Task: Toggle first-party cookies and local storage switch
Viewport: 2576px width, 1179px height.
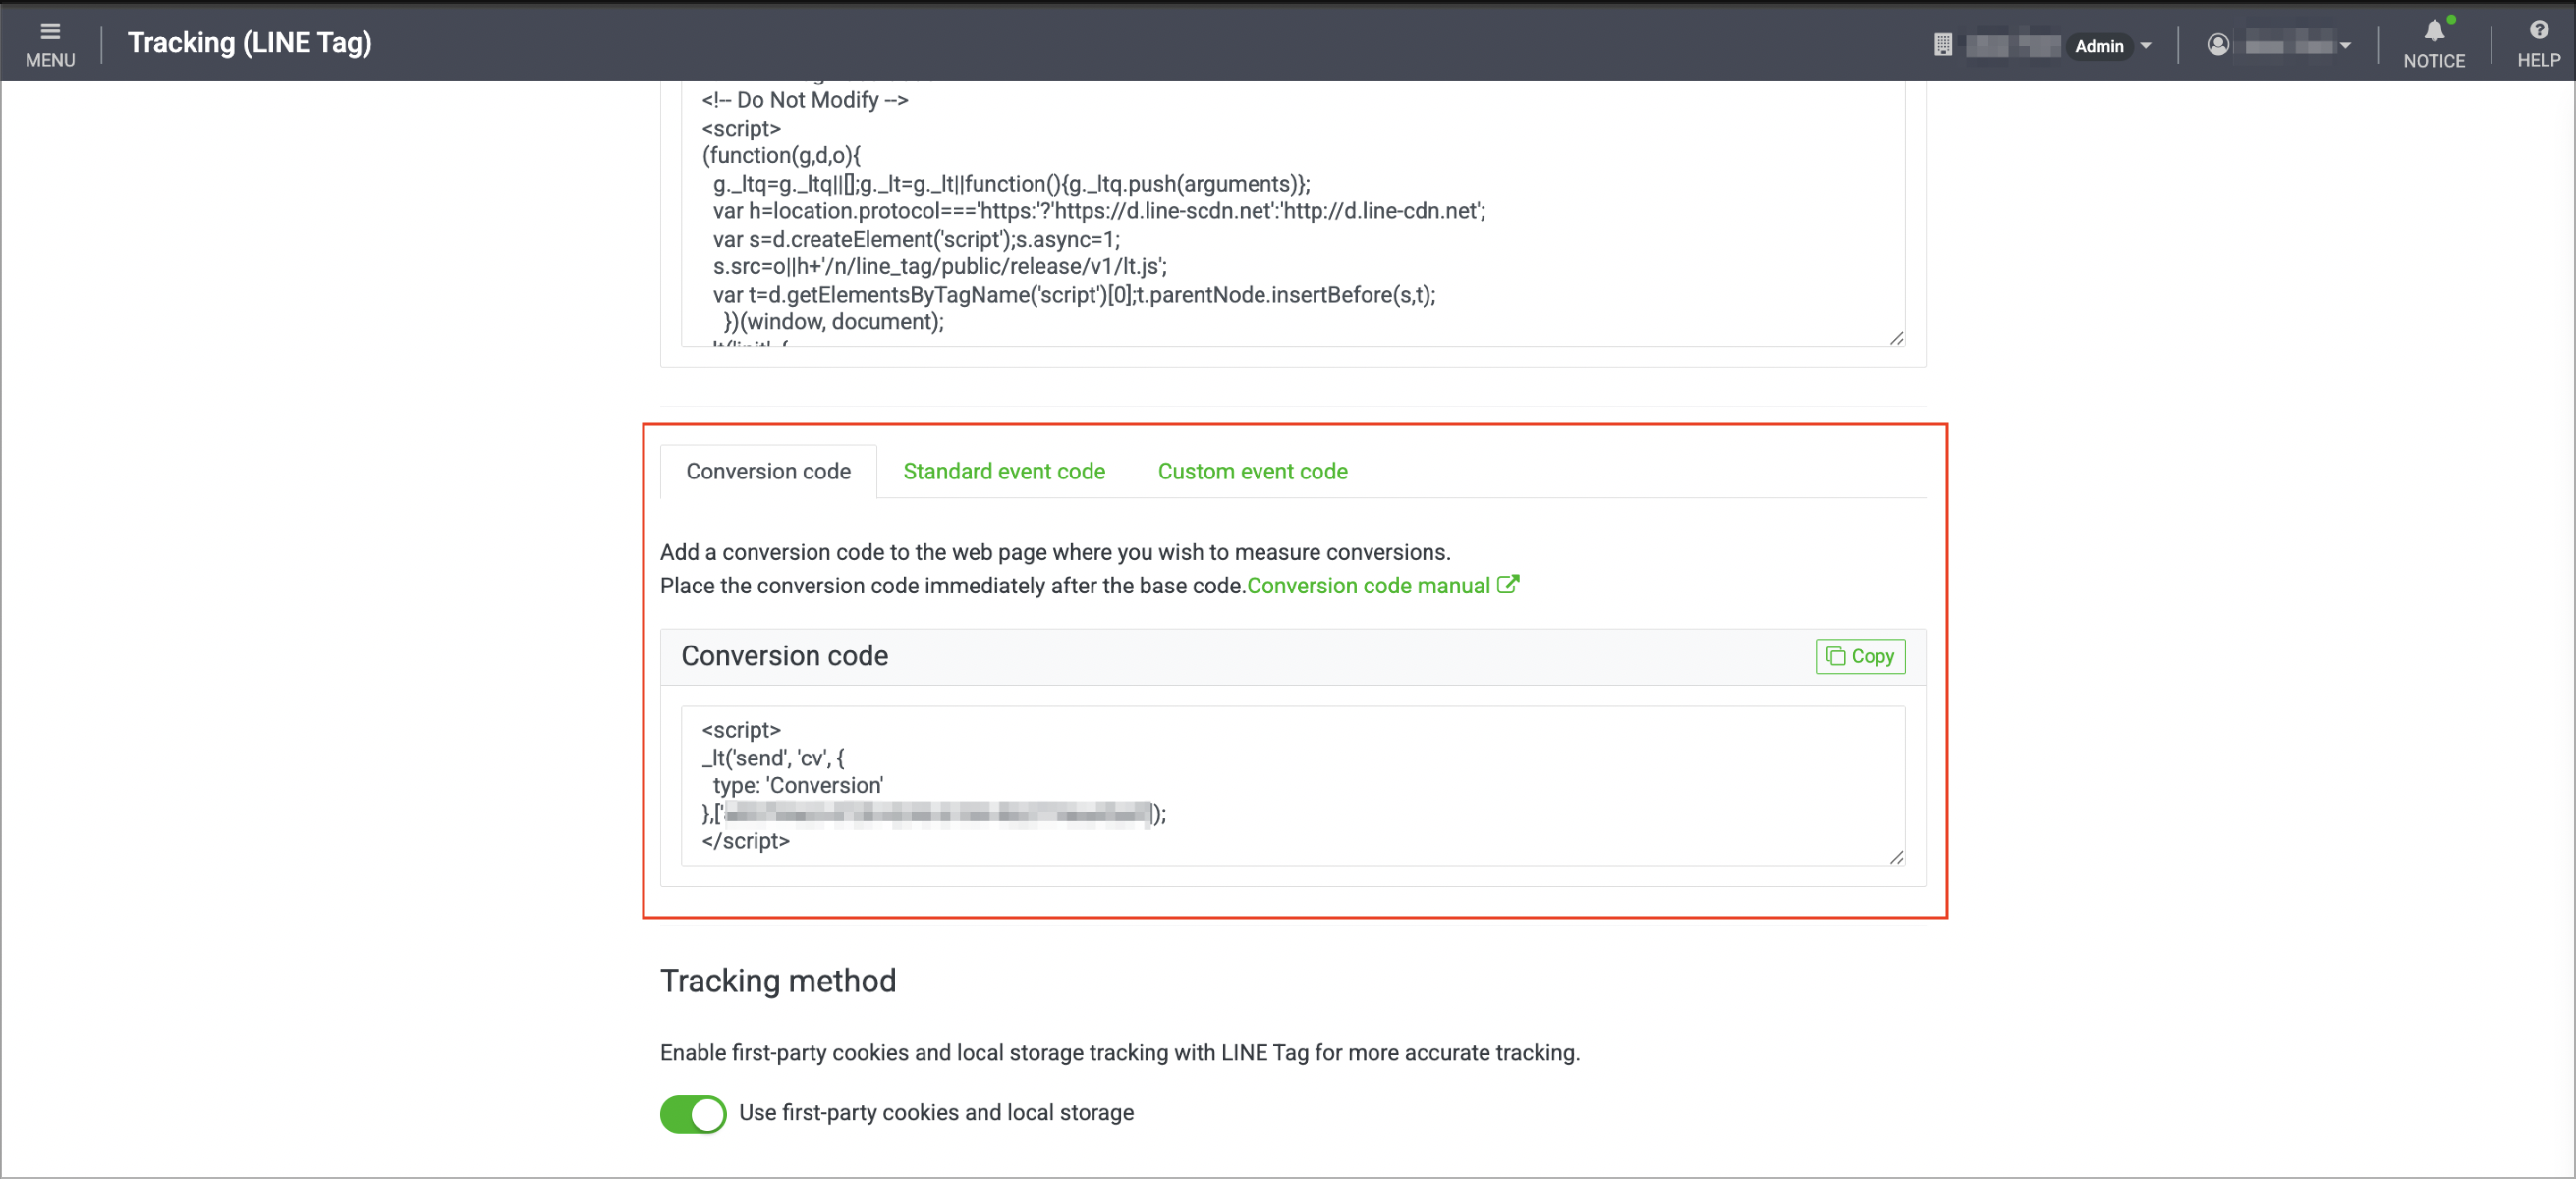Action: pyautogui.click(x=693, y=1113)
